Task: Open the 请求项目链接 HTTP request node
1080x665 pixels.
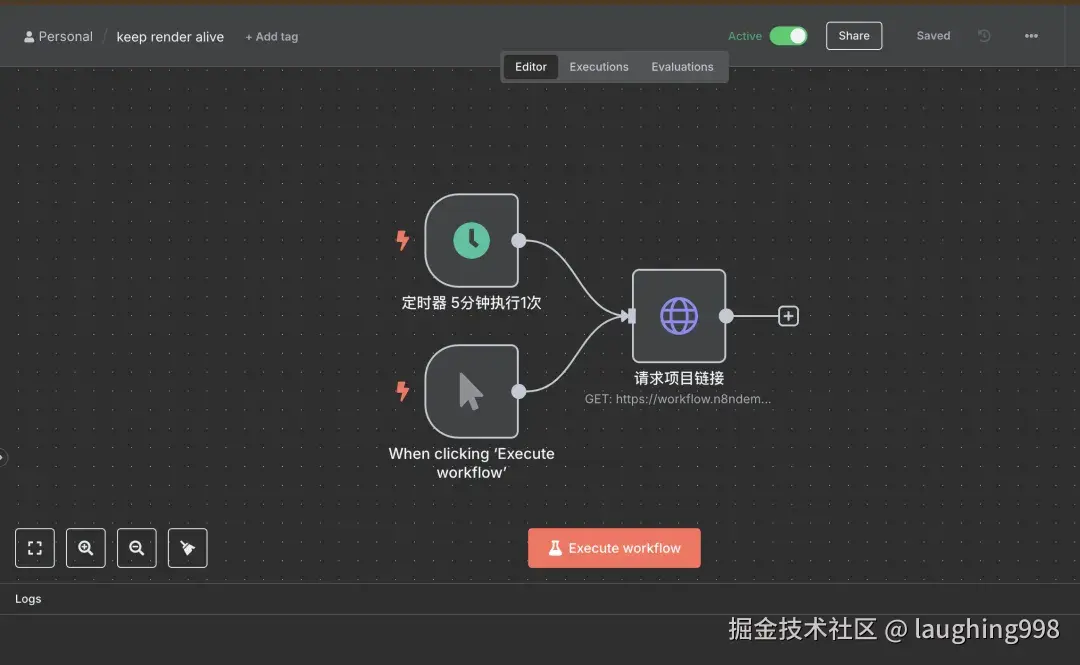Action: tap(679, 316)
